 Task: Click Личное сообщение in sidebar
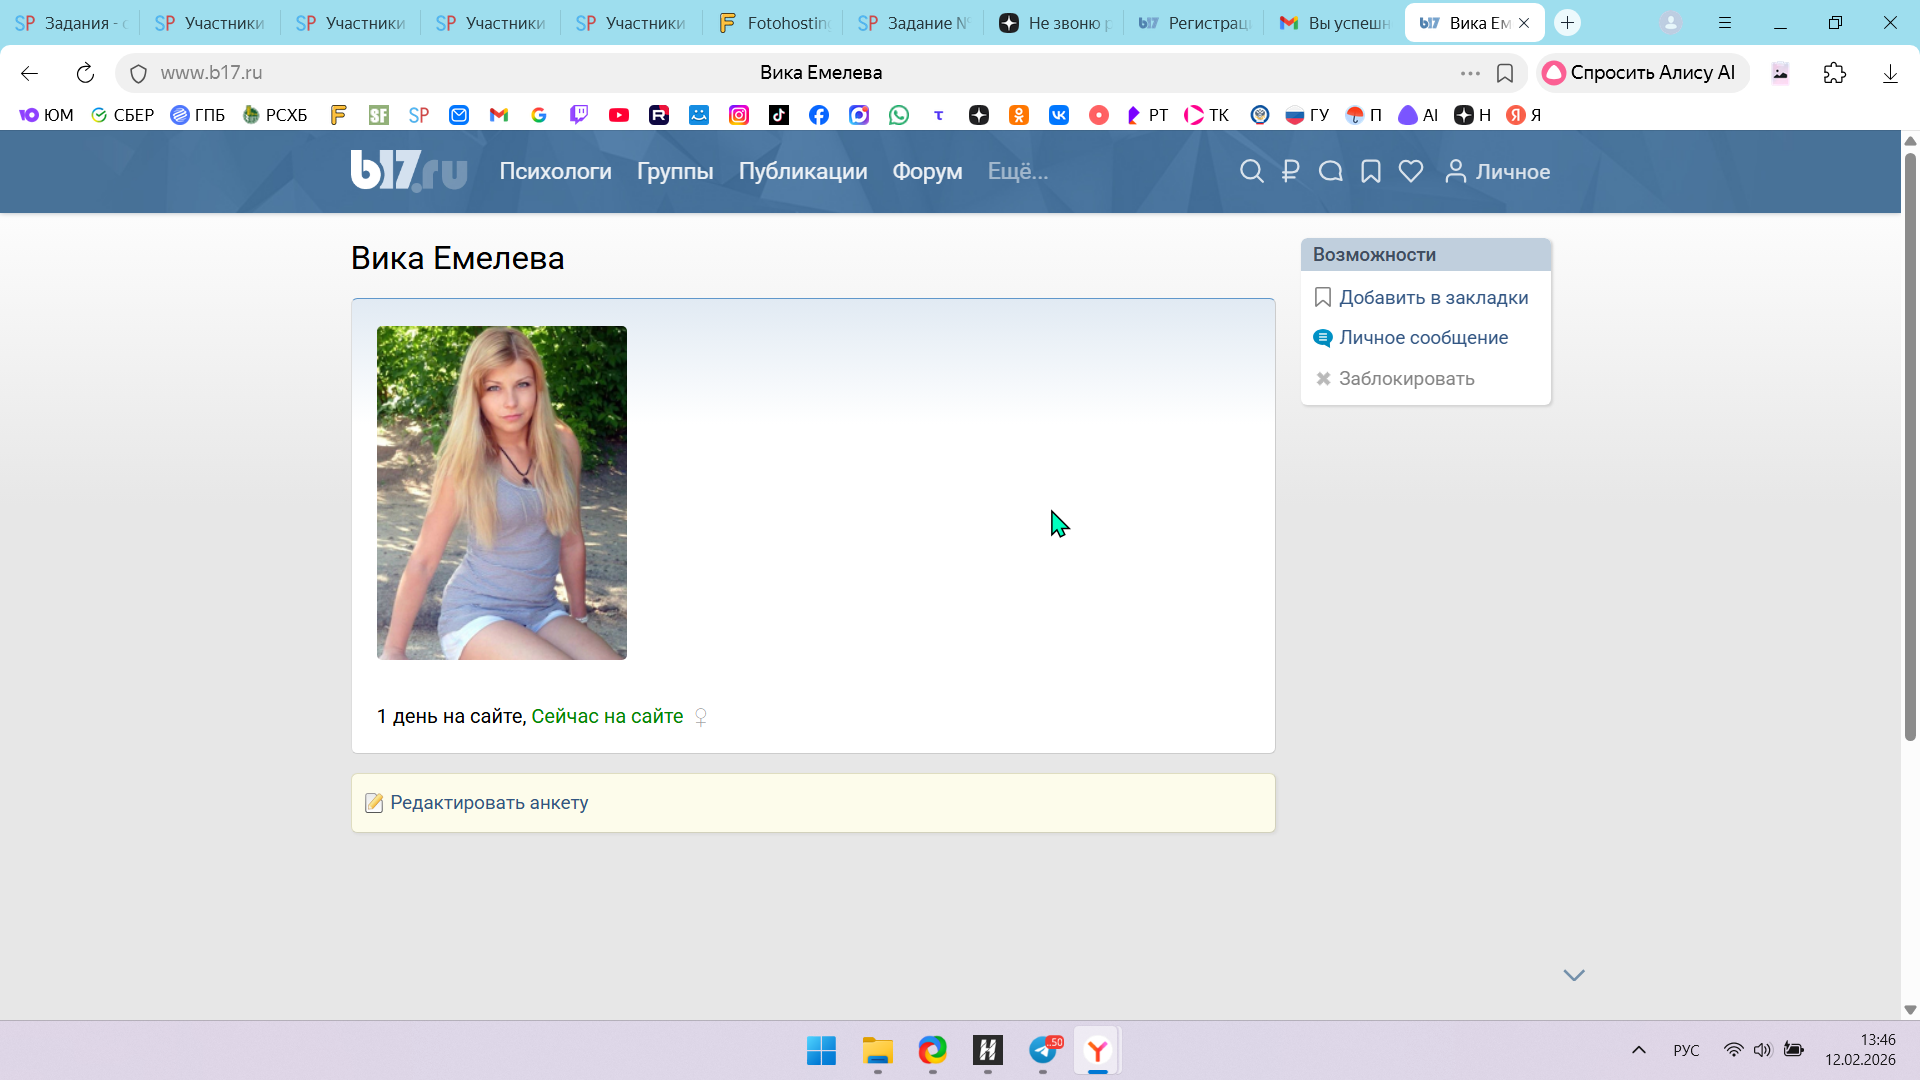coord(1423,338)
